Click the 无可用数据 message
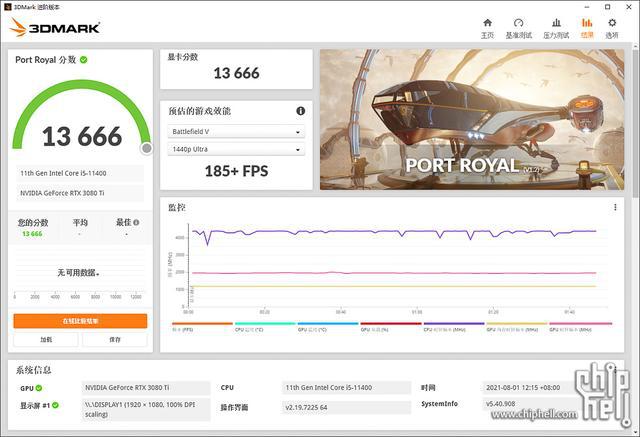Screen dimensions: 640x437 78,273
